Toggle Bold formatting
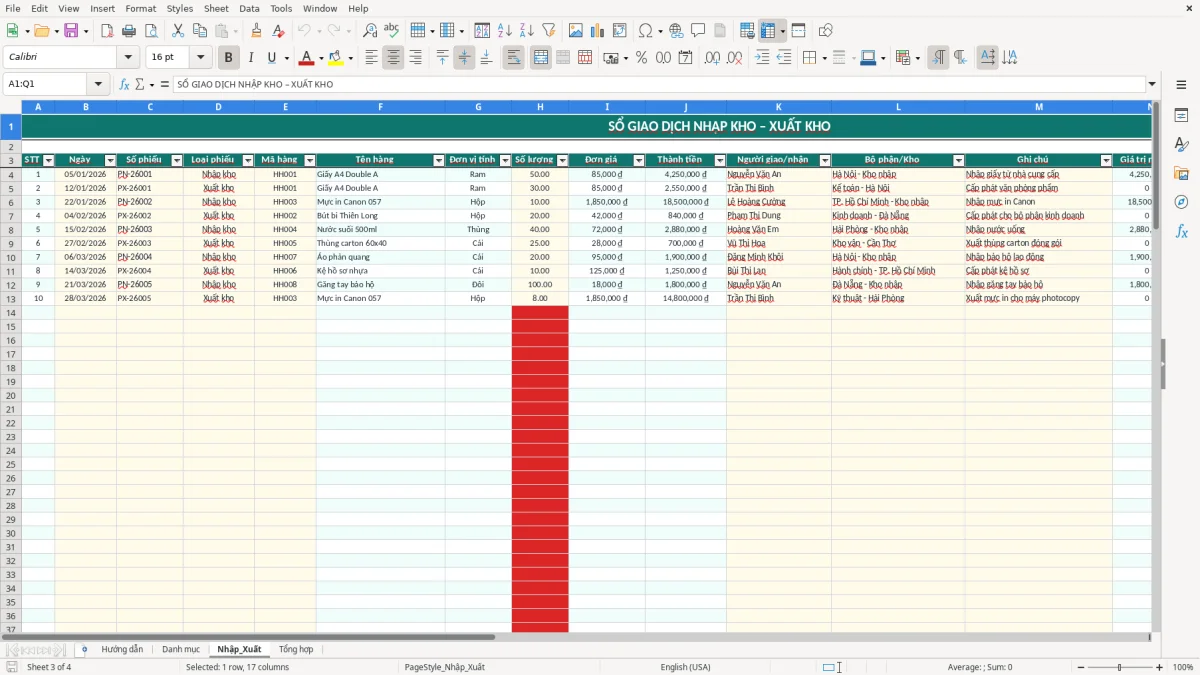Image resolution: width=1200 pixels, height=675 pixels. [x=228, y=58]
